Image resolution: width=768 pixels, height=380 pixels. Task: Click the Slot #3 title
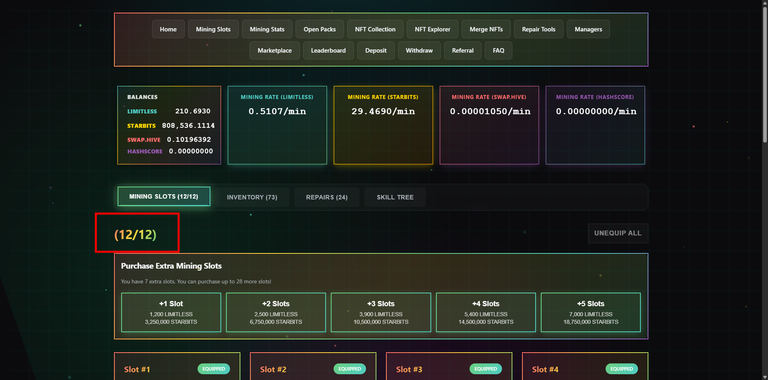click(x=409, y=369)
